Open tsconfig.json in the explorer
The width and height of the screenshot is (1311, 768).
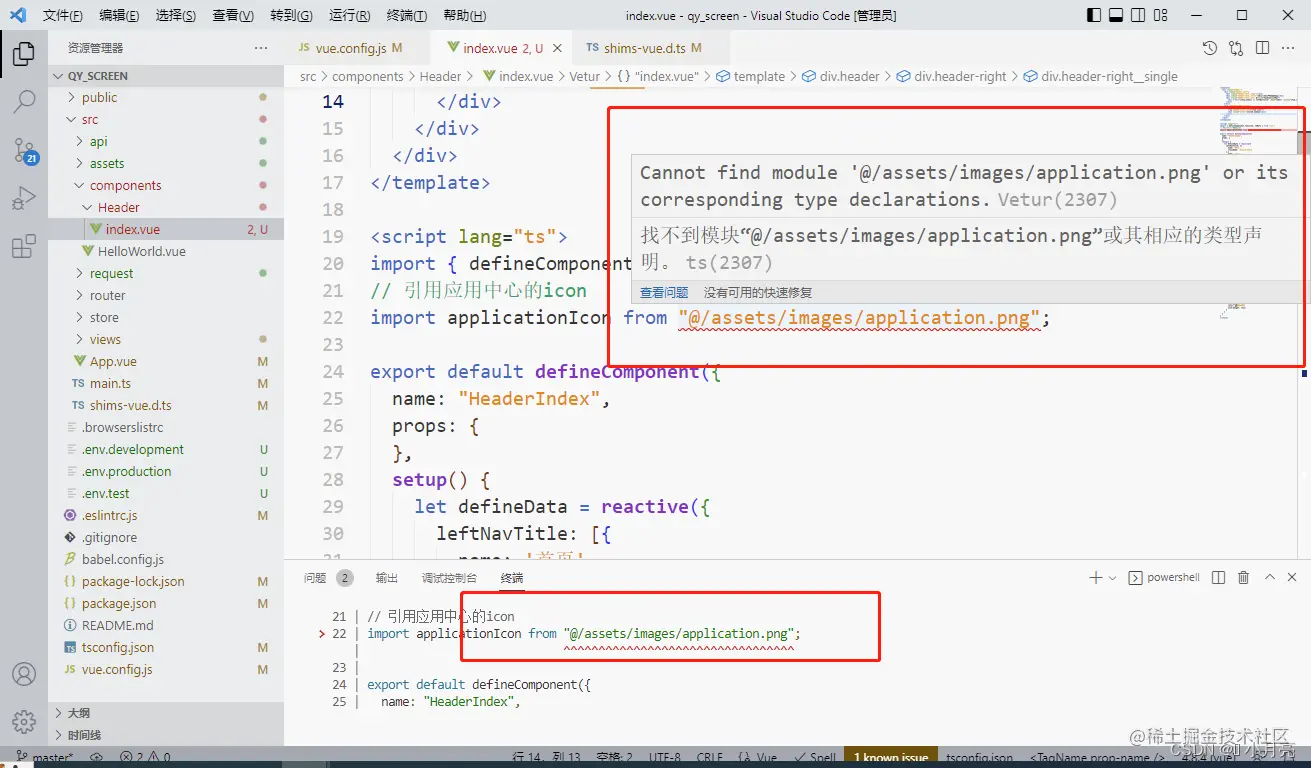coord(166,647)
